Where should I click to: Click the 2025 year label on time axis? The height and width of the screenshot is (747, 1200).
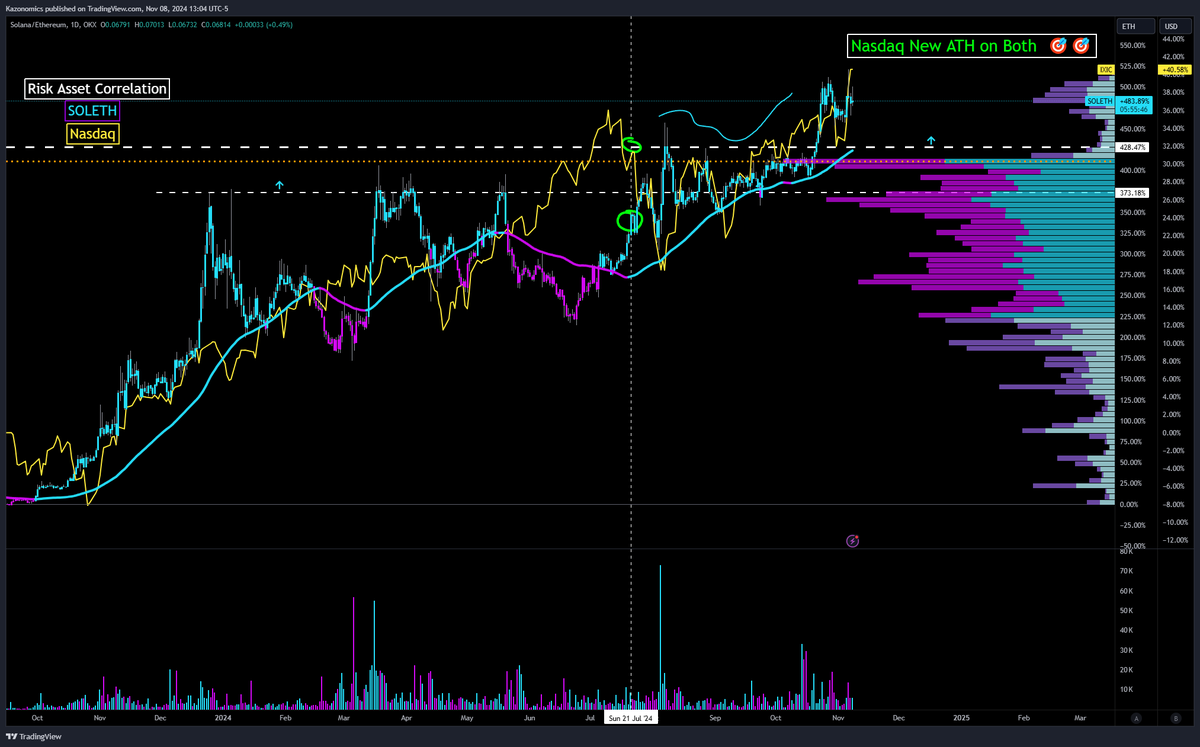coord(961,718)
